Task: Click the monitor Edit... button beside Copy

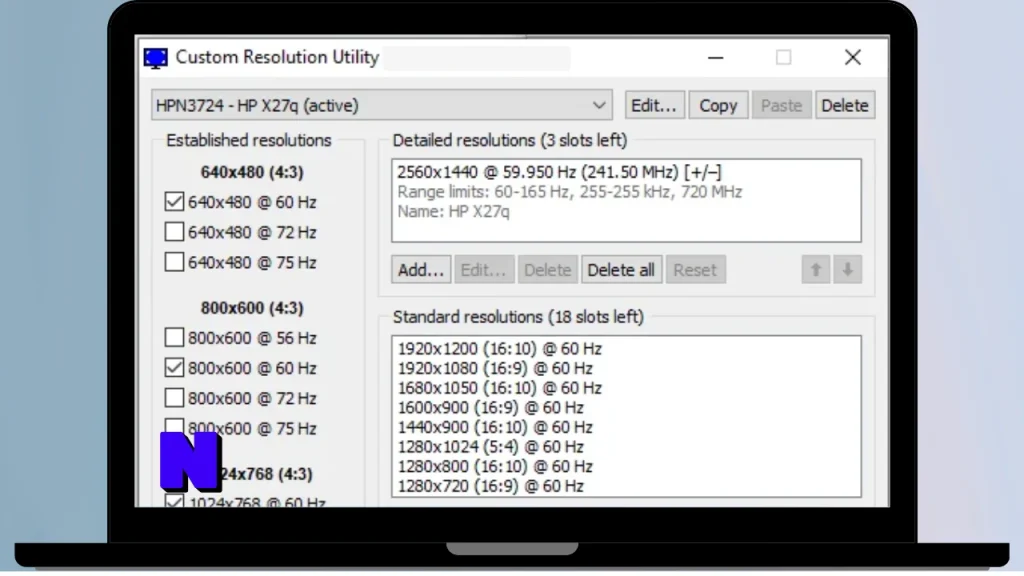Action: [x=654, y=105]
